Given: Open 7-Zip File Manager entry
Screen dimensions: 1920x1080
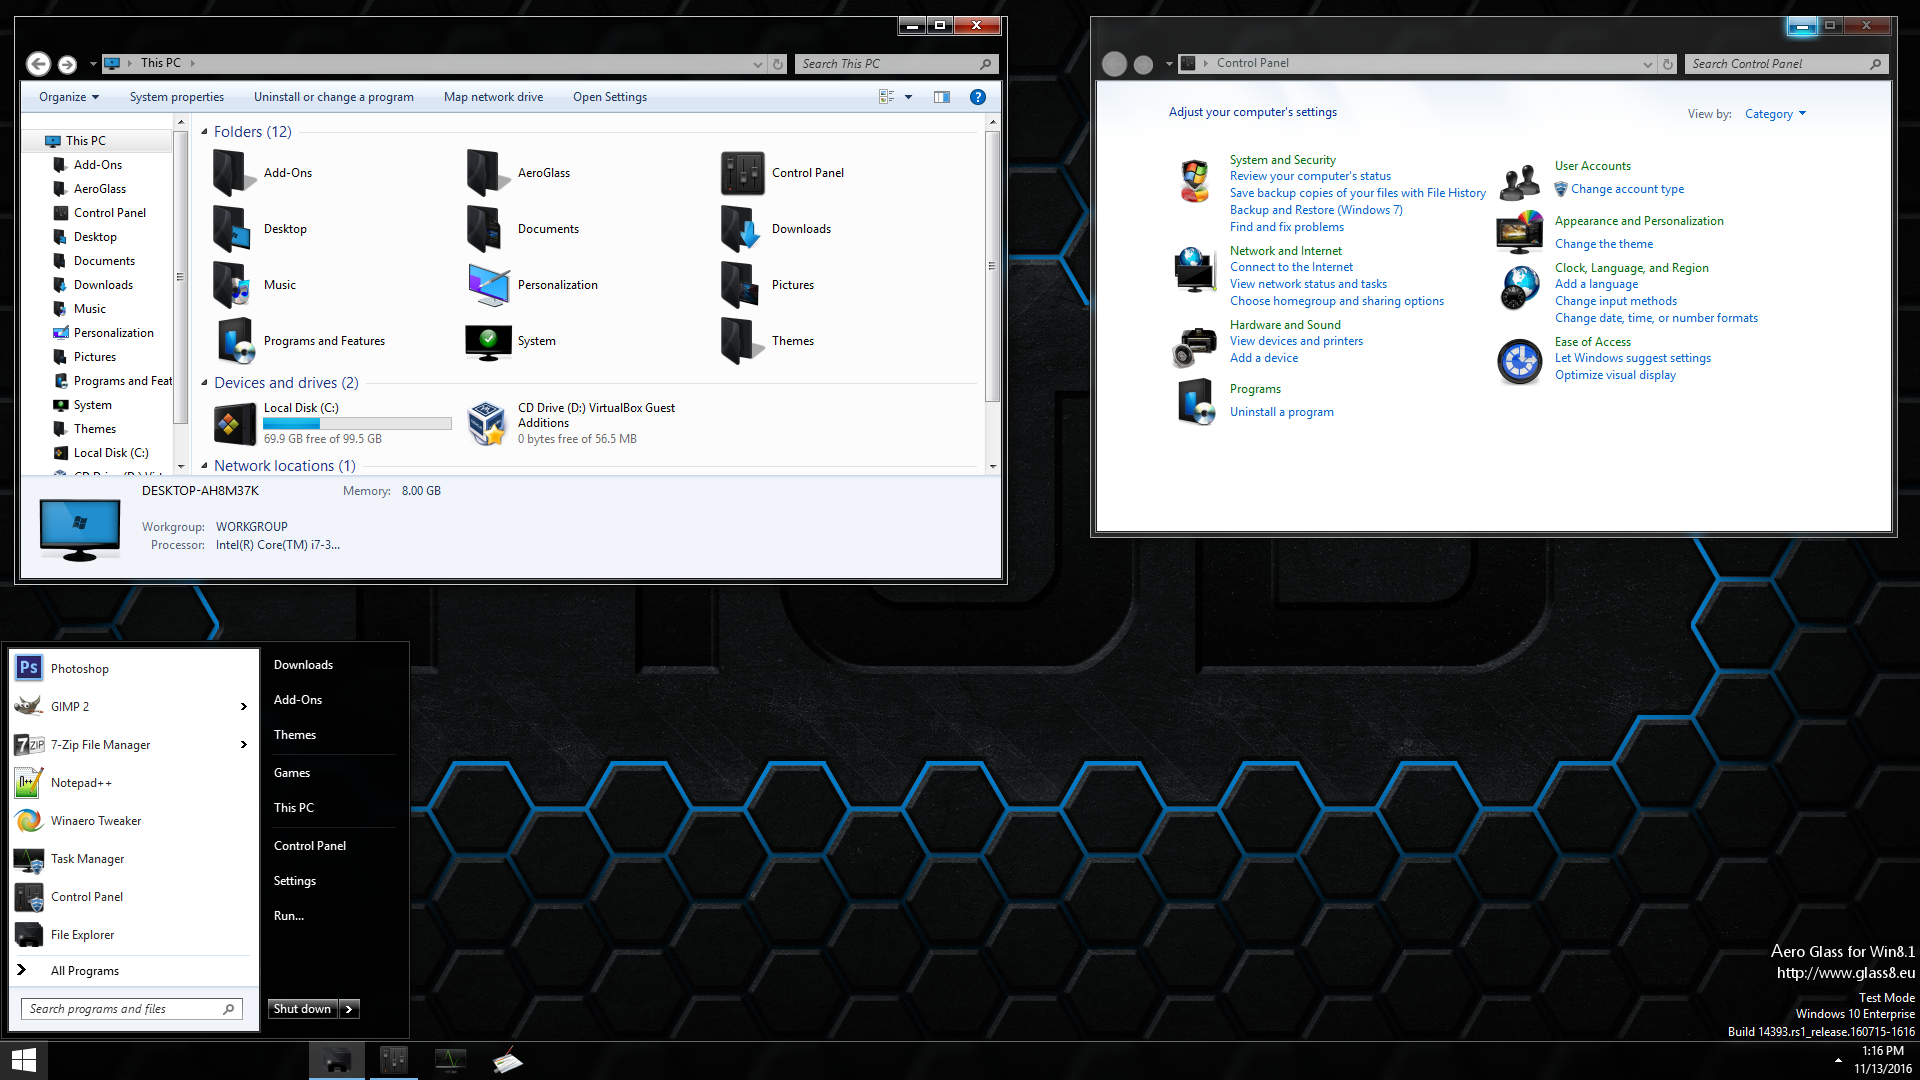Looking at the screenshot, I should point(134,745).
